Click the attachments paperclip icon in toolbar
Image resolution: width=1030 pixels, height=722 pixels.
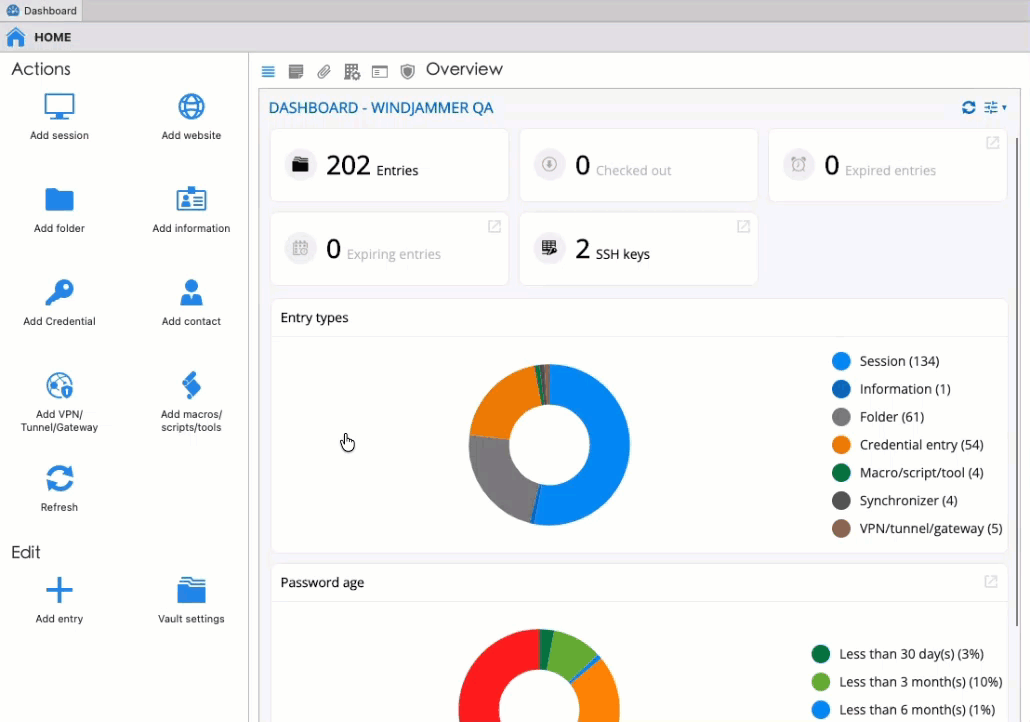[x=324, y=71]
